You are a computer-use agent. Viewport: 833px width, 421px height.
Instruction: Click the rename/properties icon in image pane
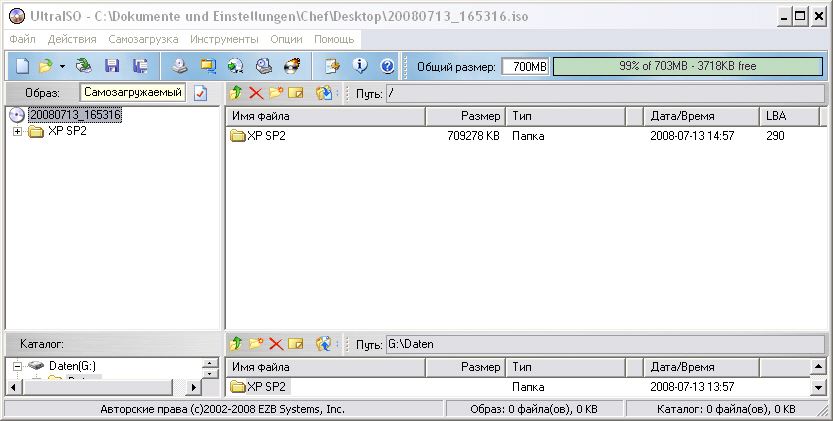[295, 94]
